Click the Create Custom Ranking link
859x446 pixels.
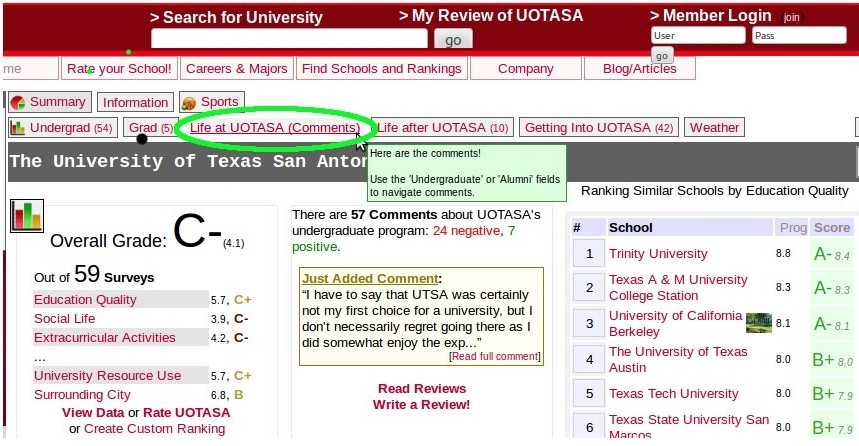[154, 428]
